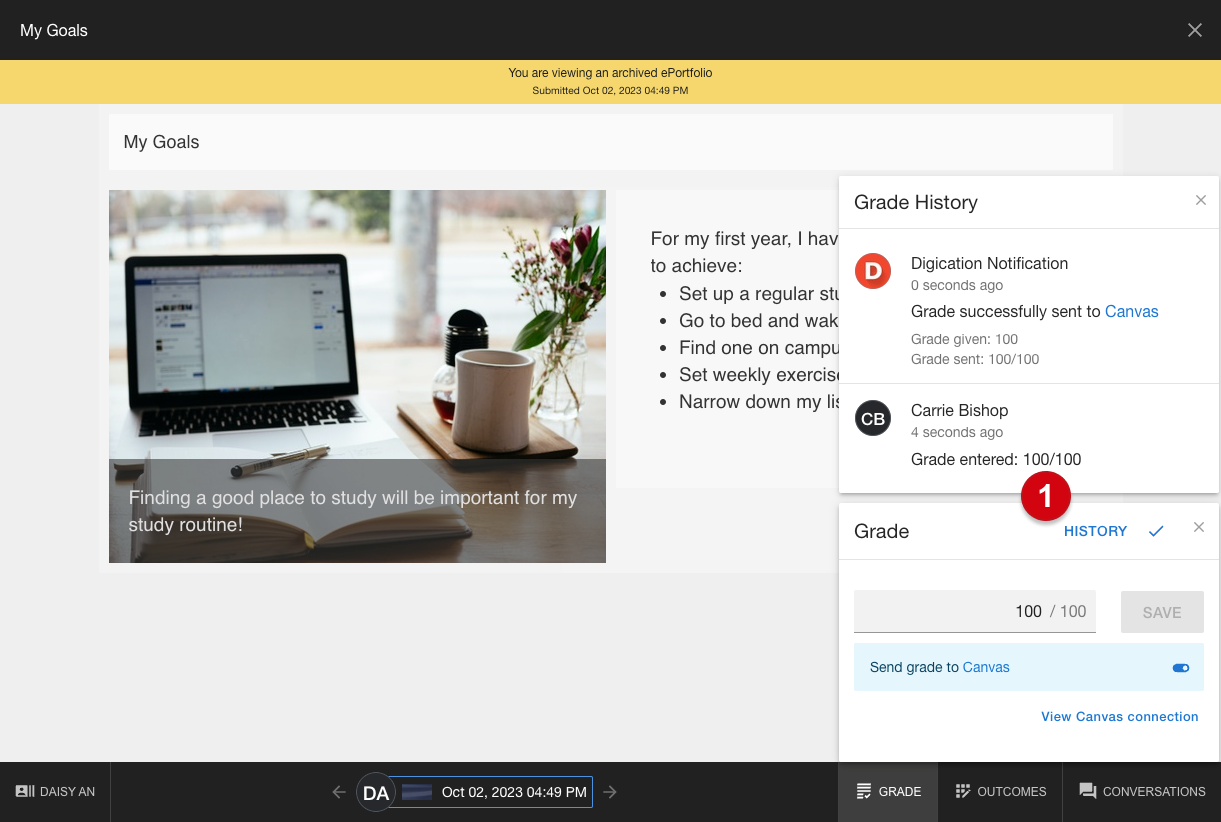The image size is (1221, 822).
Task: Click the DAISY AN student button
Action: click(55, 792)
